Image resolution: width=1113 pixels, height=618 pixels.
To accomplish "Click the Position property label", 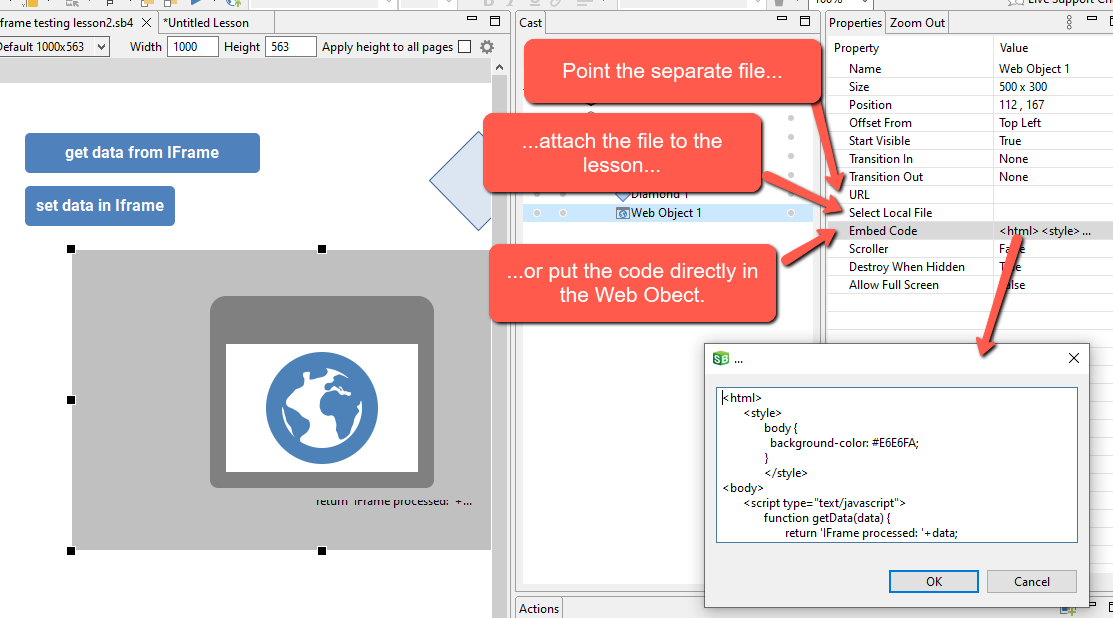I will [x=870, y=104].
